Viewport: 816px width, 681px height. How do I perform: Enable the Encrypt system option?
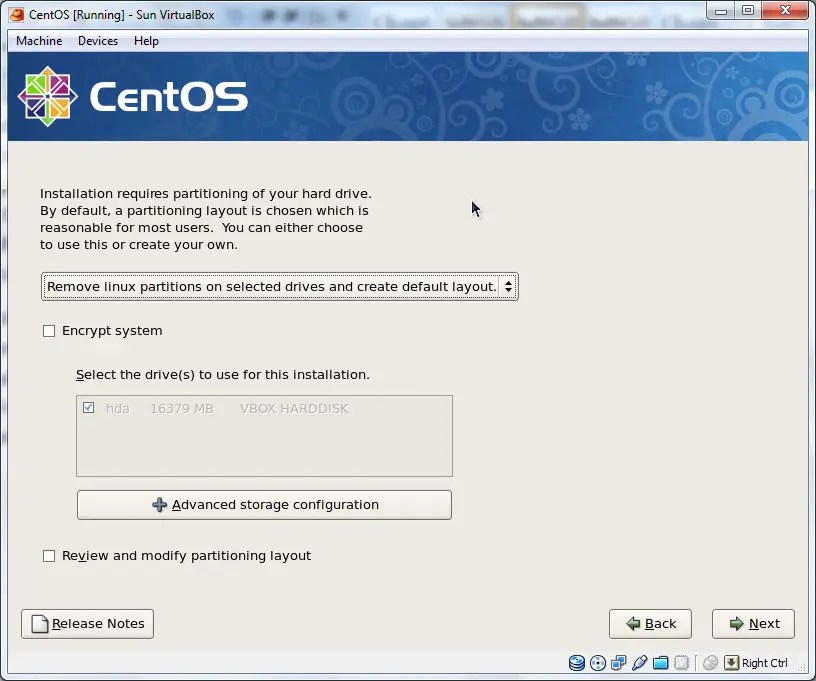(x=49, y=330)
